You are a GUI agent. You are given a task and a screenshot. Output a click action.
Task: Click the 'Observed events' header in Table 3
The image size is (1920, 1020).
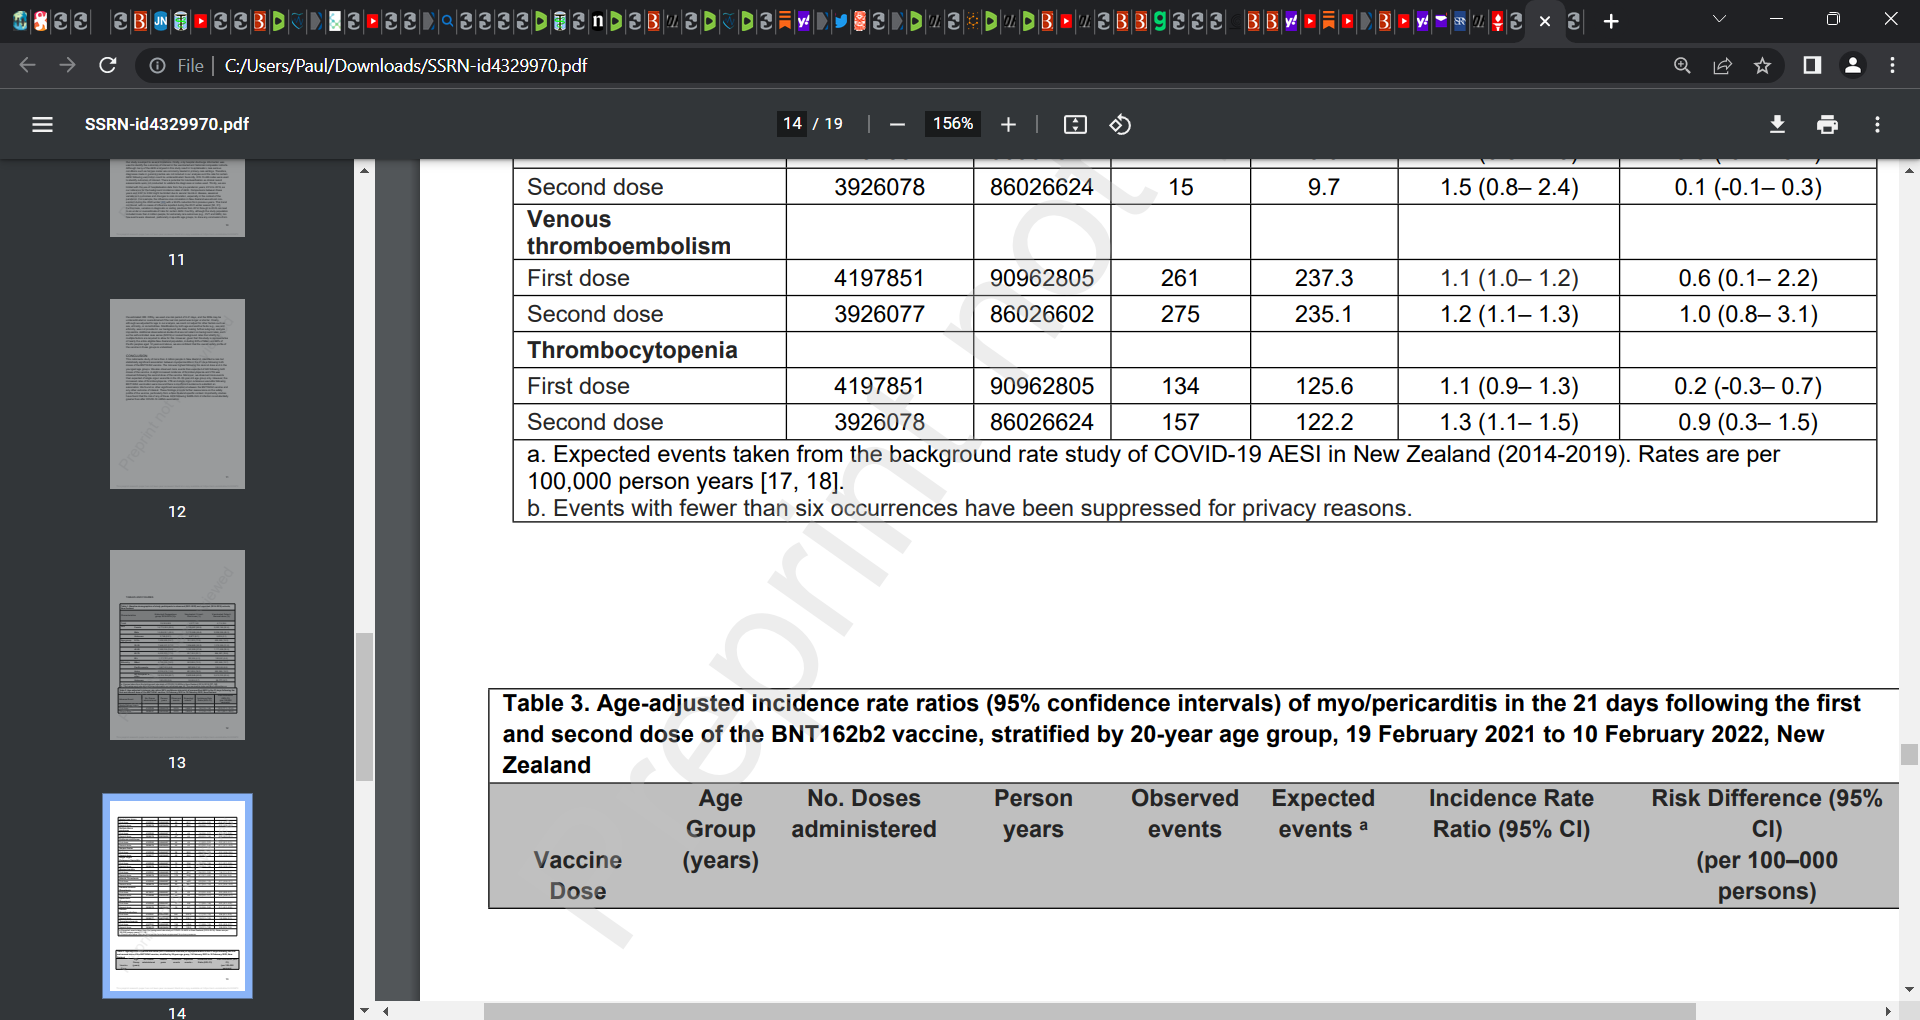1184,813
